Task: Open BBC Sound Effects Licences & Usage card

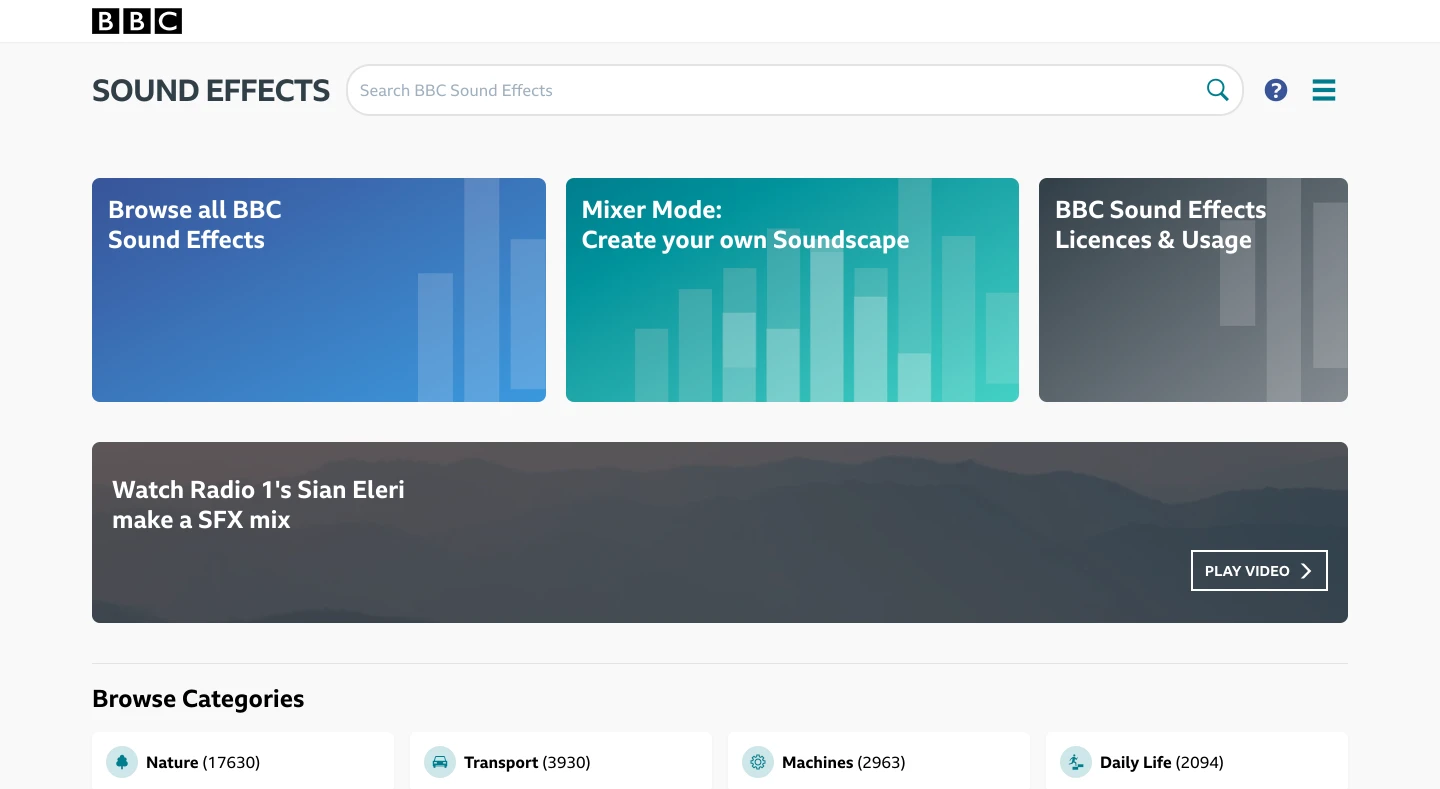Action: coord(1193,290)
